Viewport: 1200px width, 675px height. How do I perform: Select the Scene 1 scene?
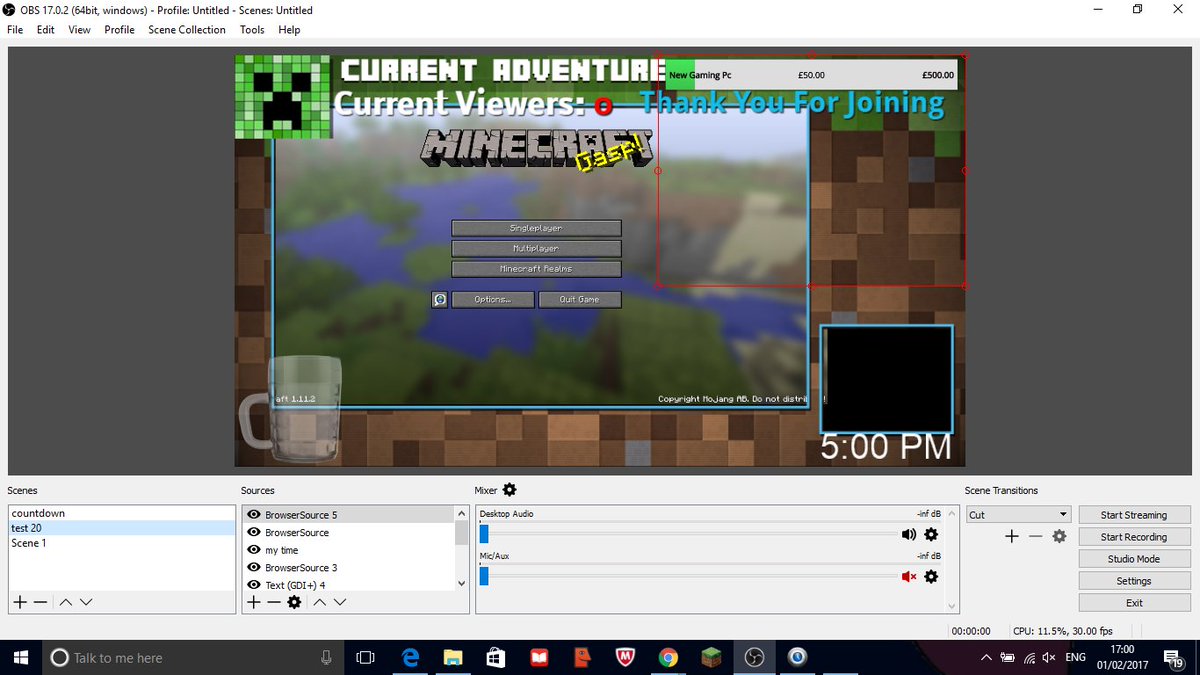click(120, 543)
